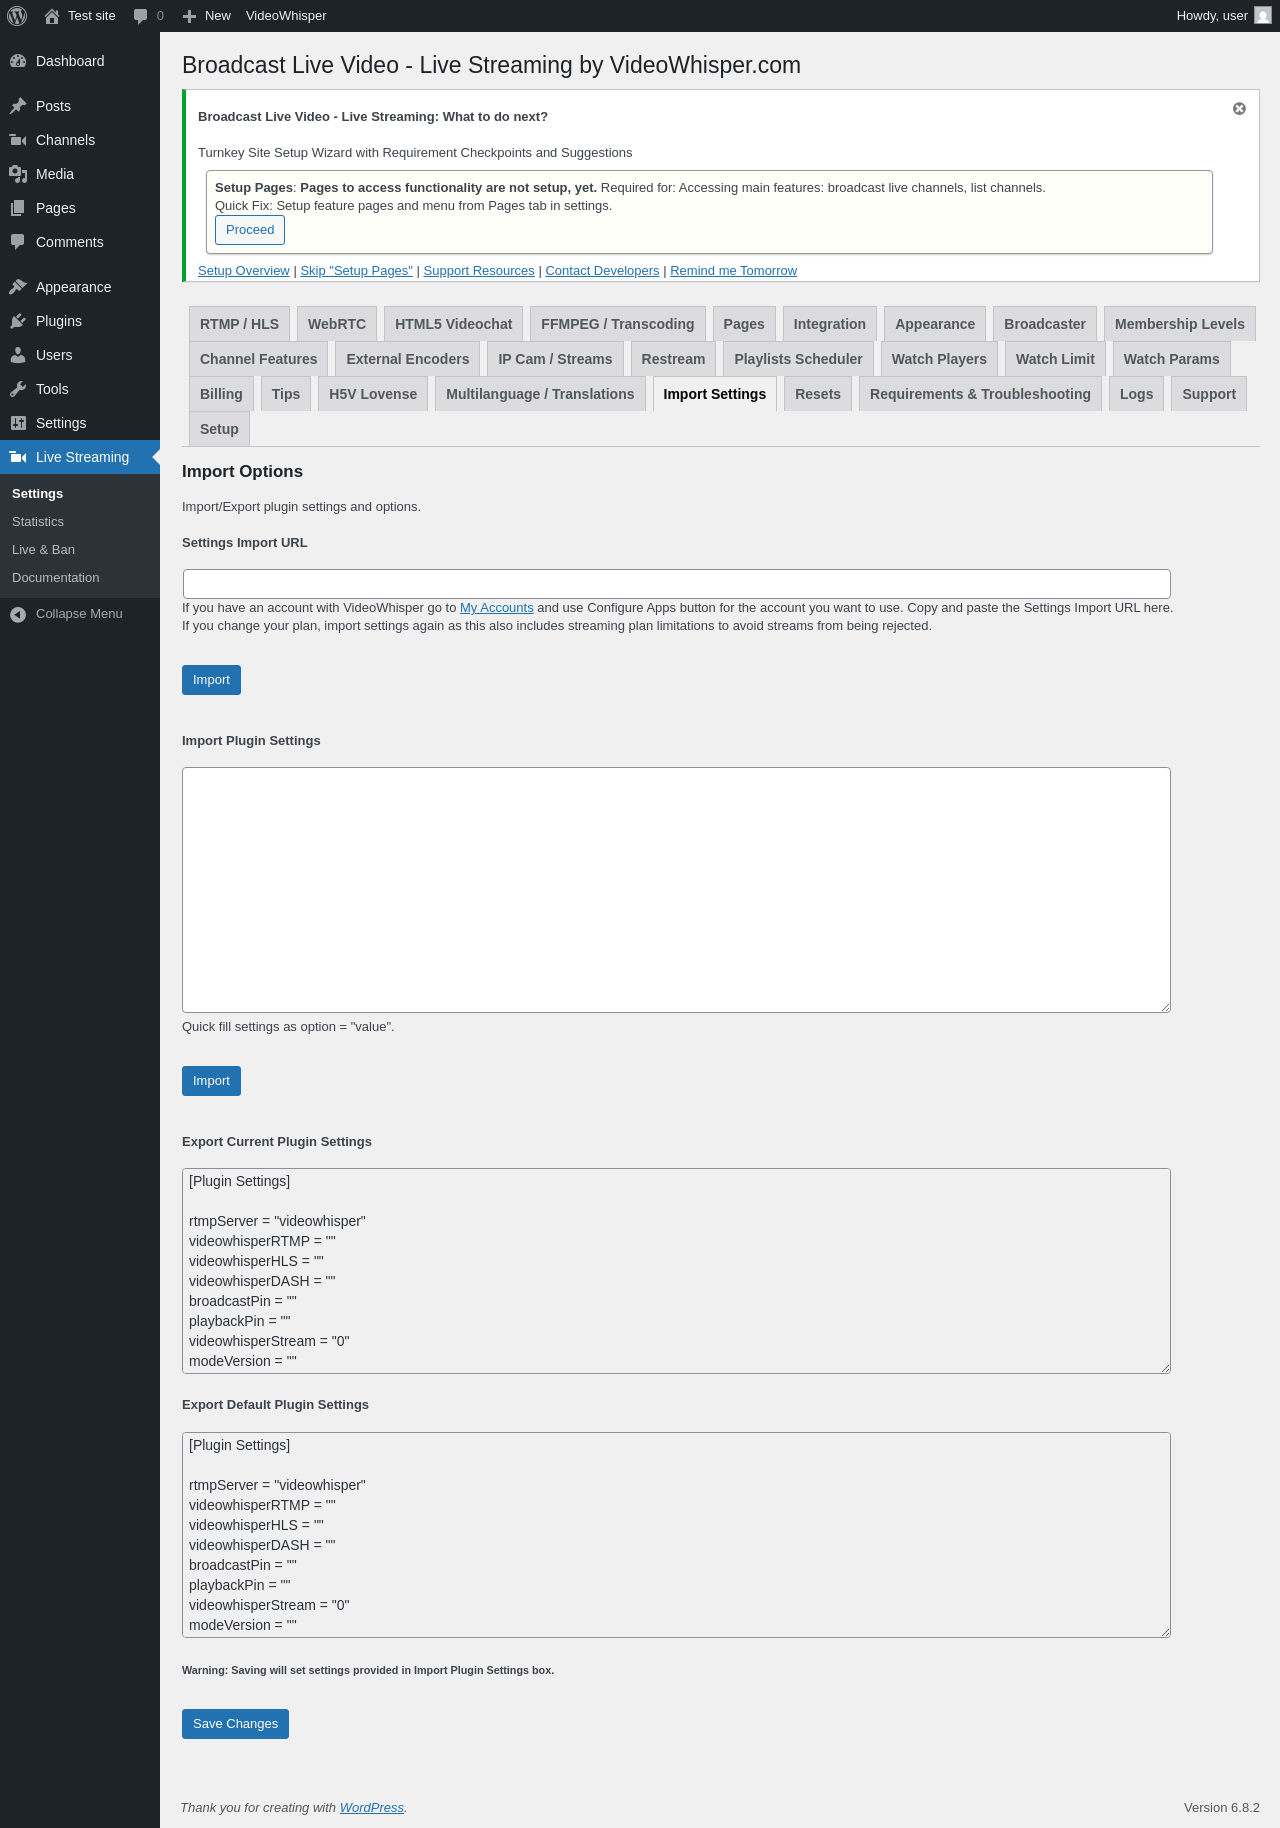Switch to the Resets tab
1280x1828 pixels.
point(818,394)
